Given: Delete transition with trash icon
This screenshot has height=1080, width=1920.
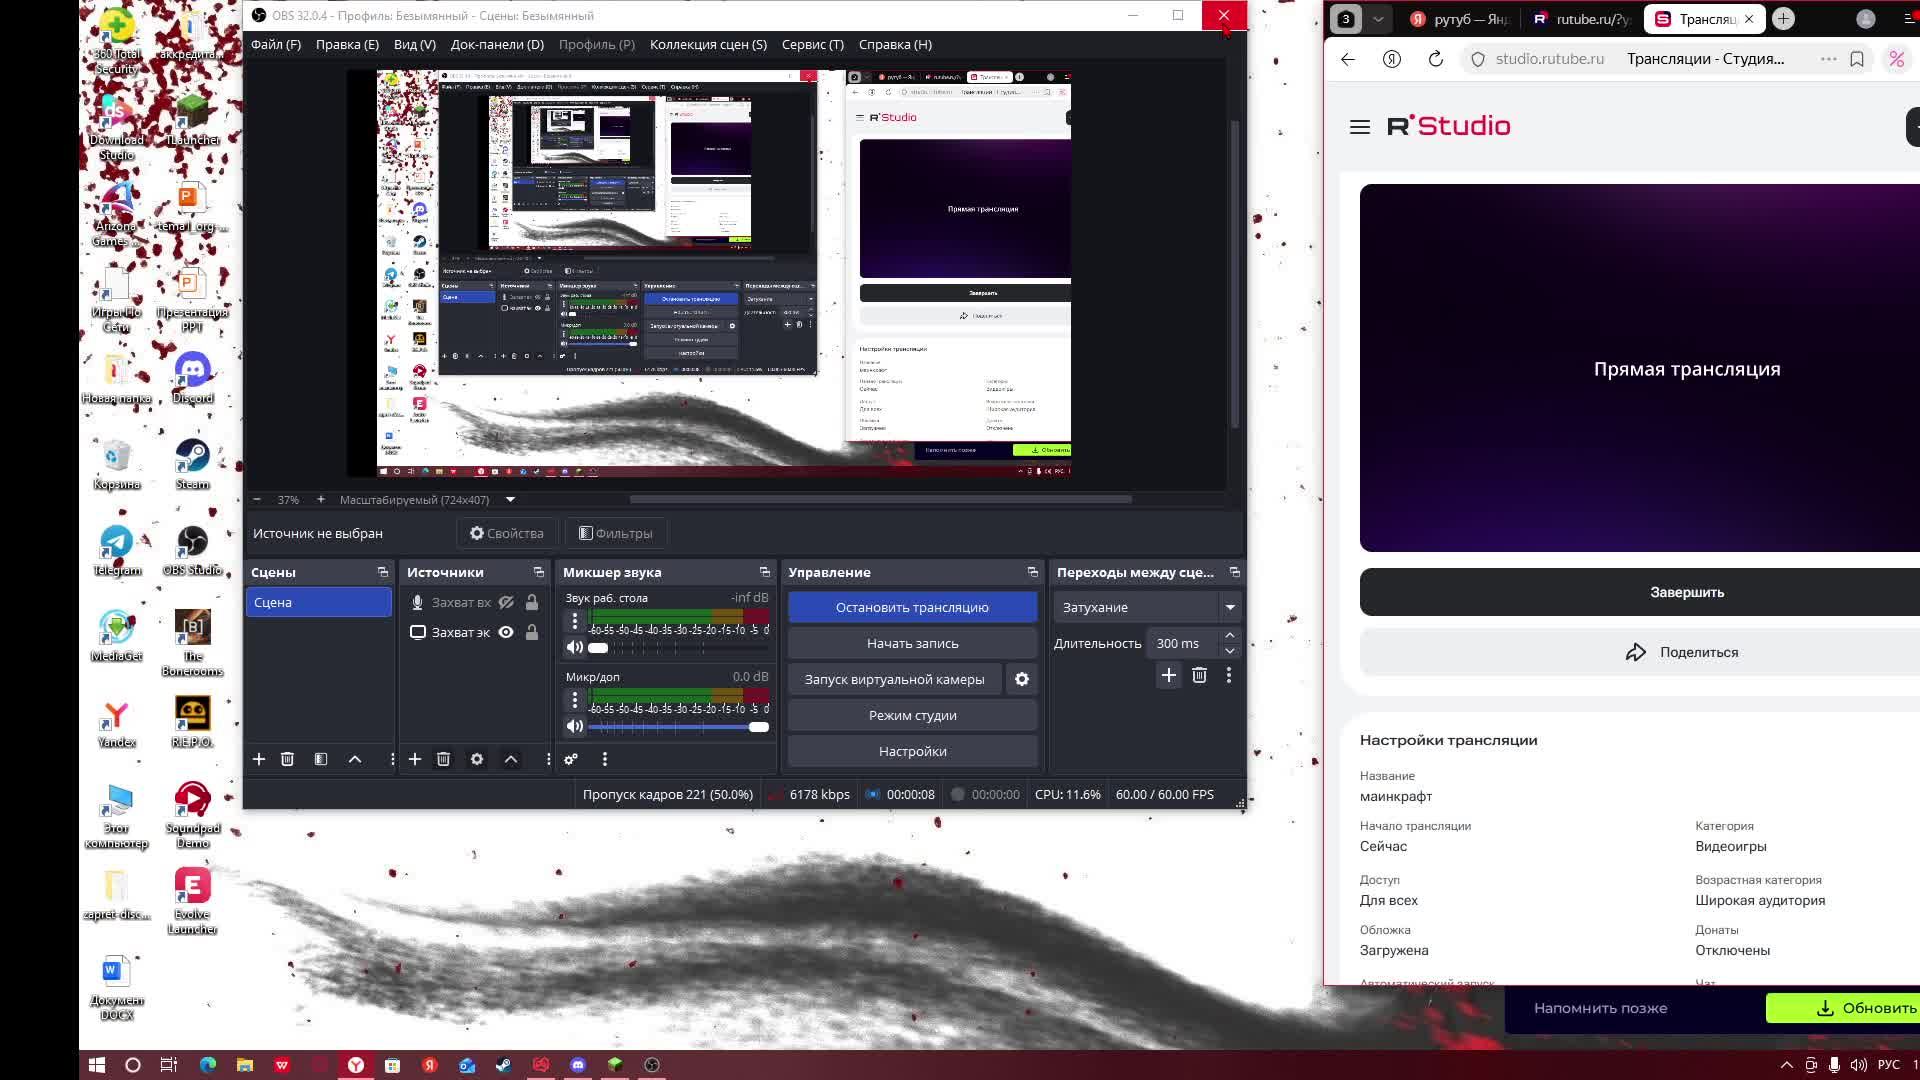Looking at the screenshot, I should (1199, 676).
